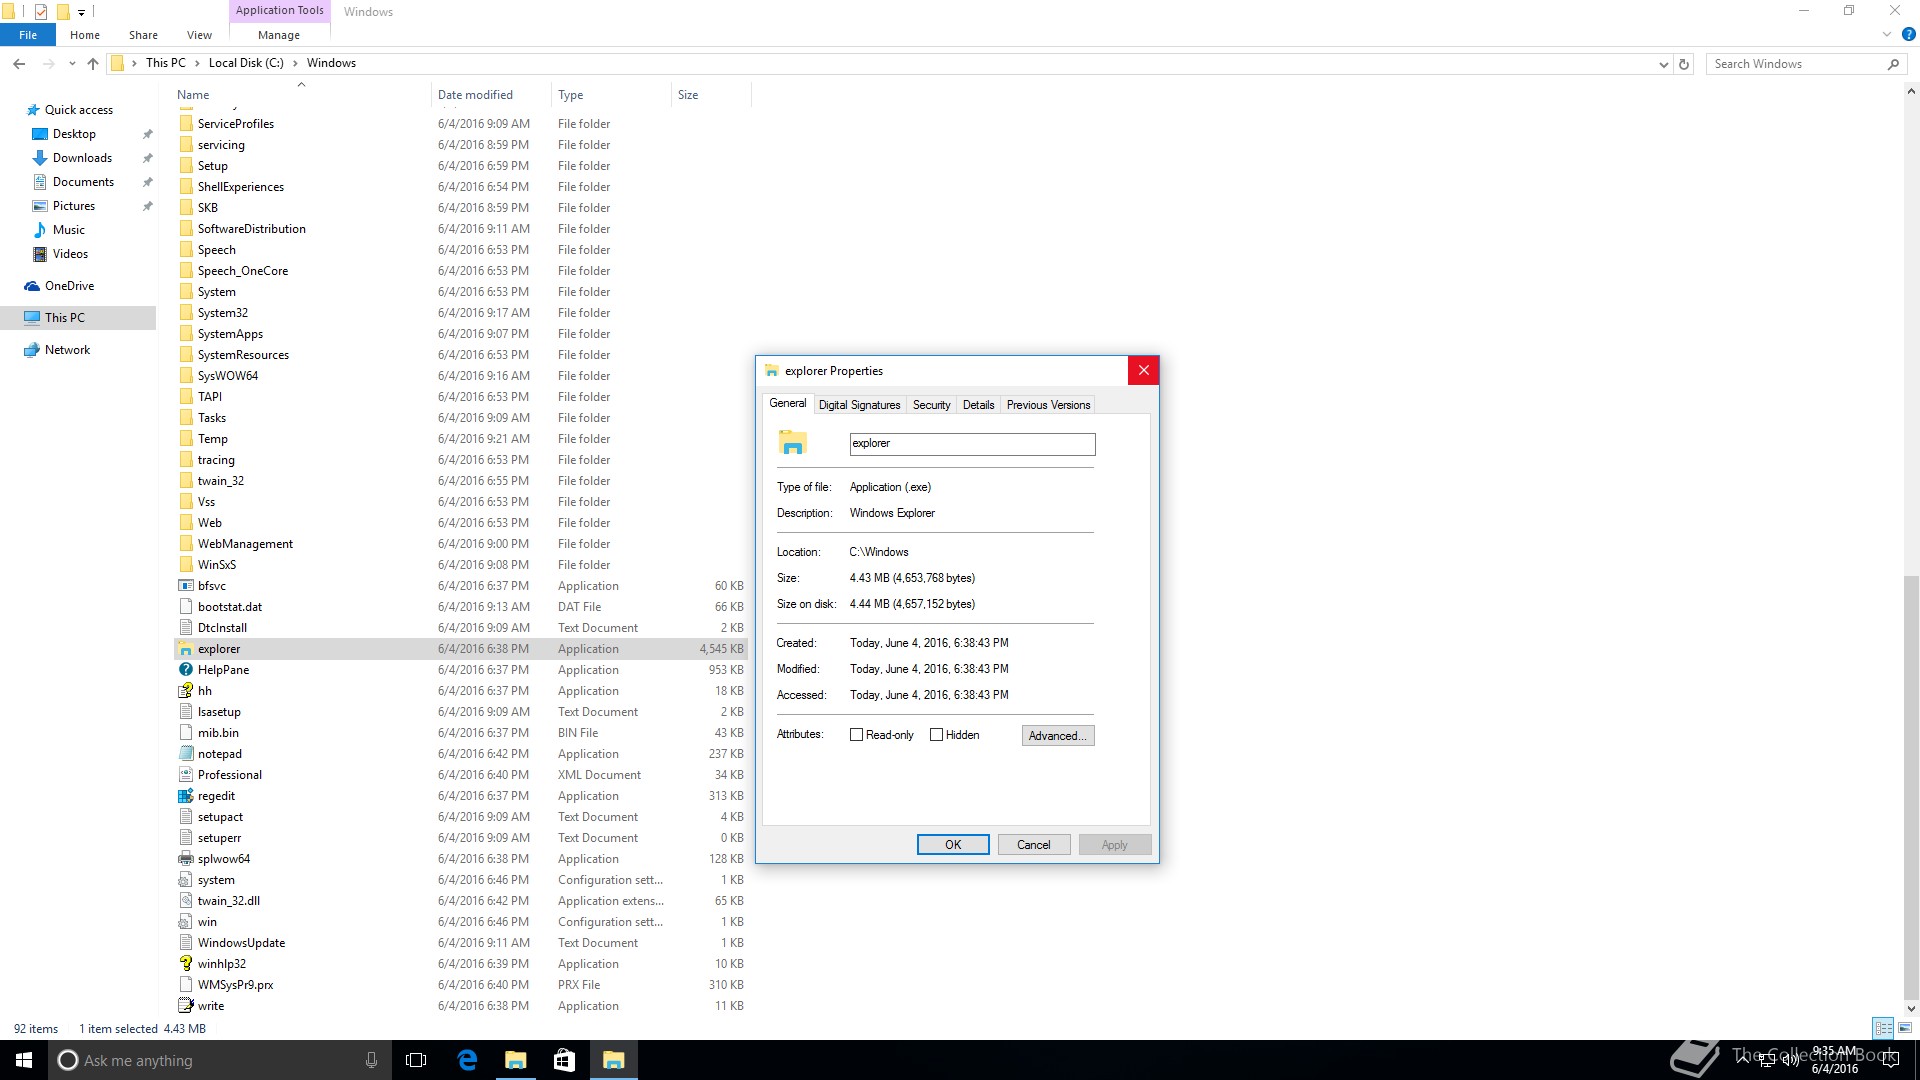Screen dimensions: 1920x1080
Task: Sort files by Date modified column
Action: coord(490,95)
